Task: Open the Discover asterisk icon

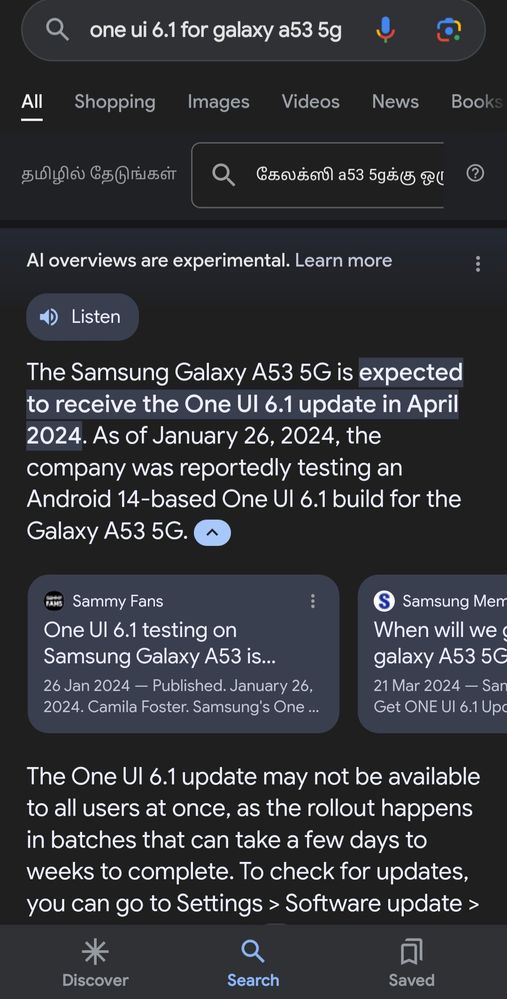Action: tap(95, 953)
